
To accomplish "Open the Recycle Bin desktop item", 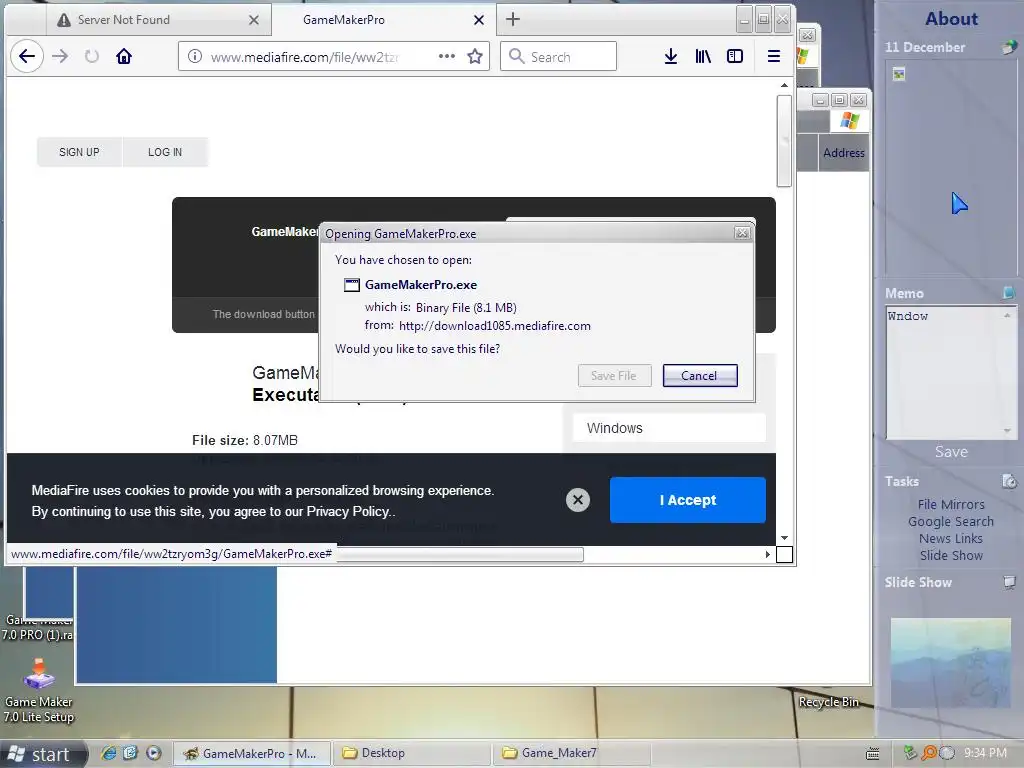I will pos(829,702).
